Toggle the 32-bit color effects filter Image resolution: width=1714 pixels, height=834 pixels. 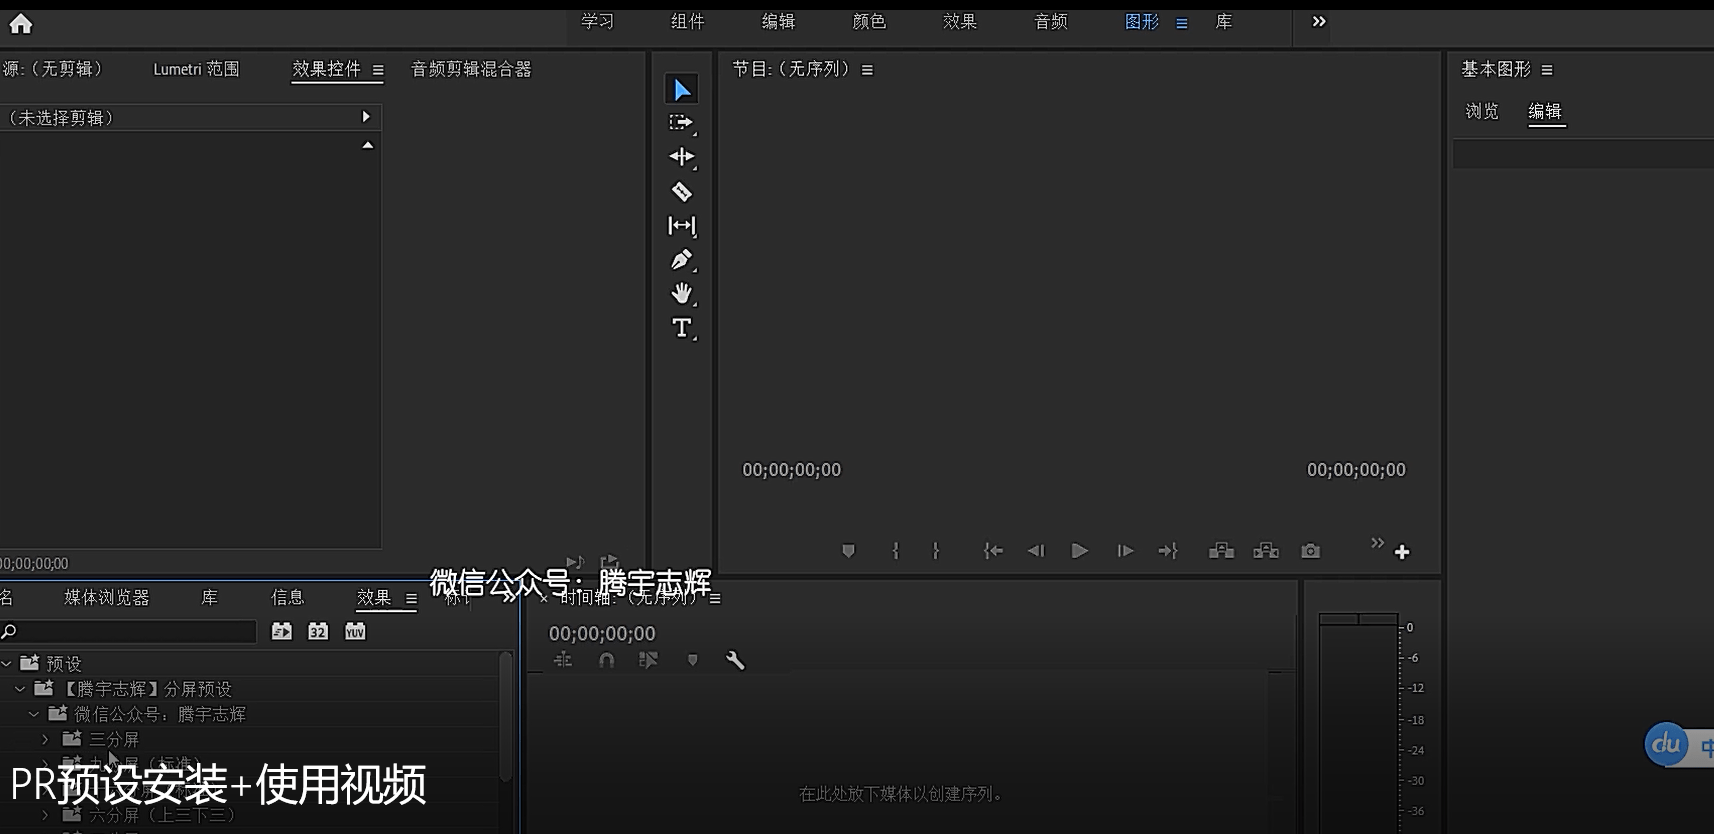318,631
